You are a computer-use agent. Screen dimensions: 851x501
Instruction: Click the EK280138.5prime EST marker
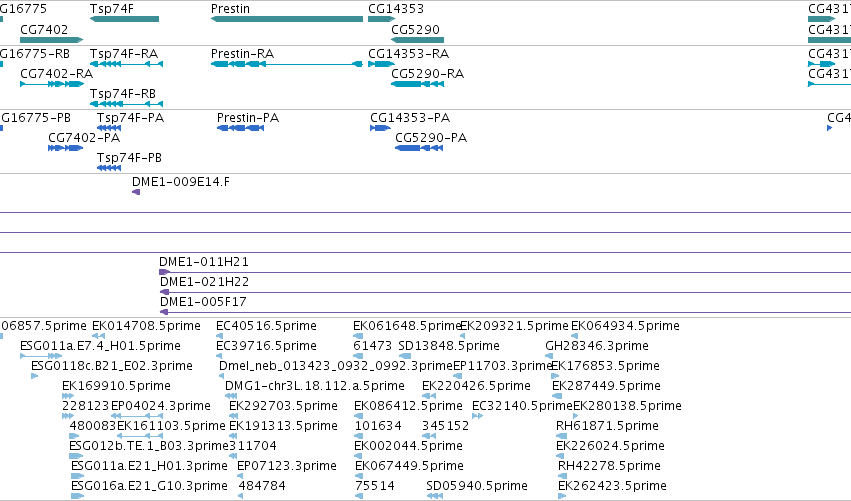[x=576, y=416]
